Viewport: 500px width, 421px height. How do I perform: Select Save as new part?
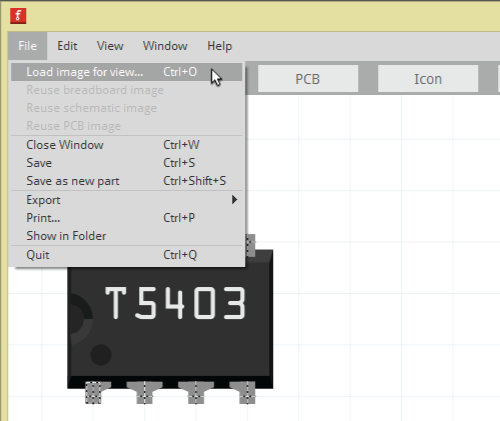click(x=127, y=181)
